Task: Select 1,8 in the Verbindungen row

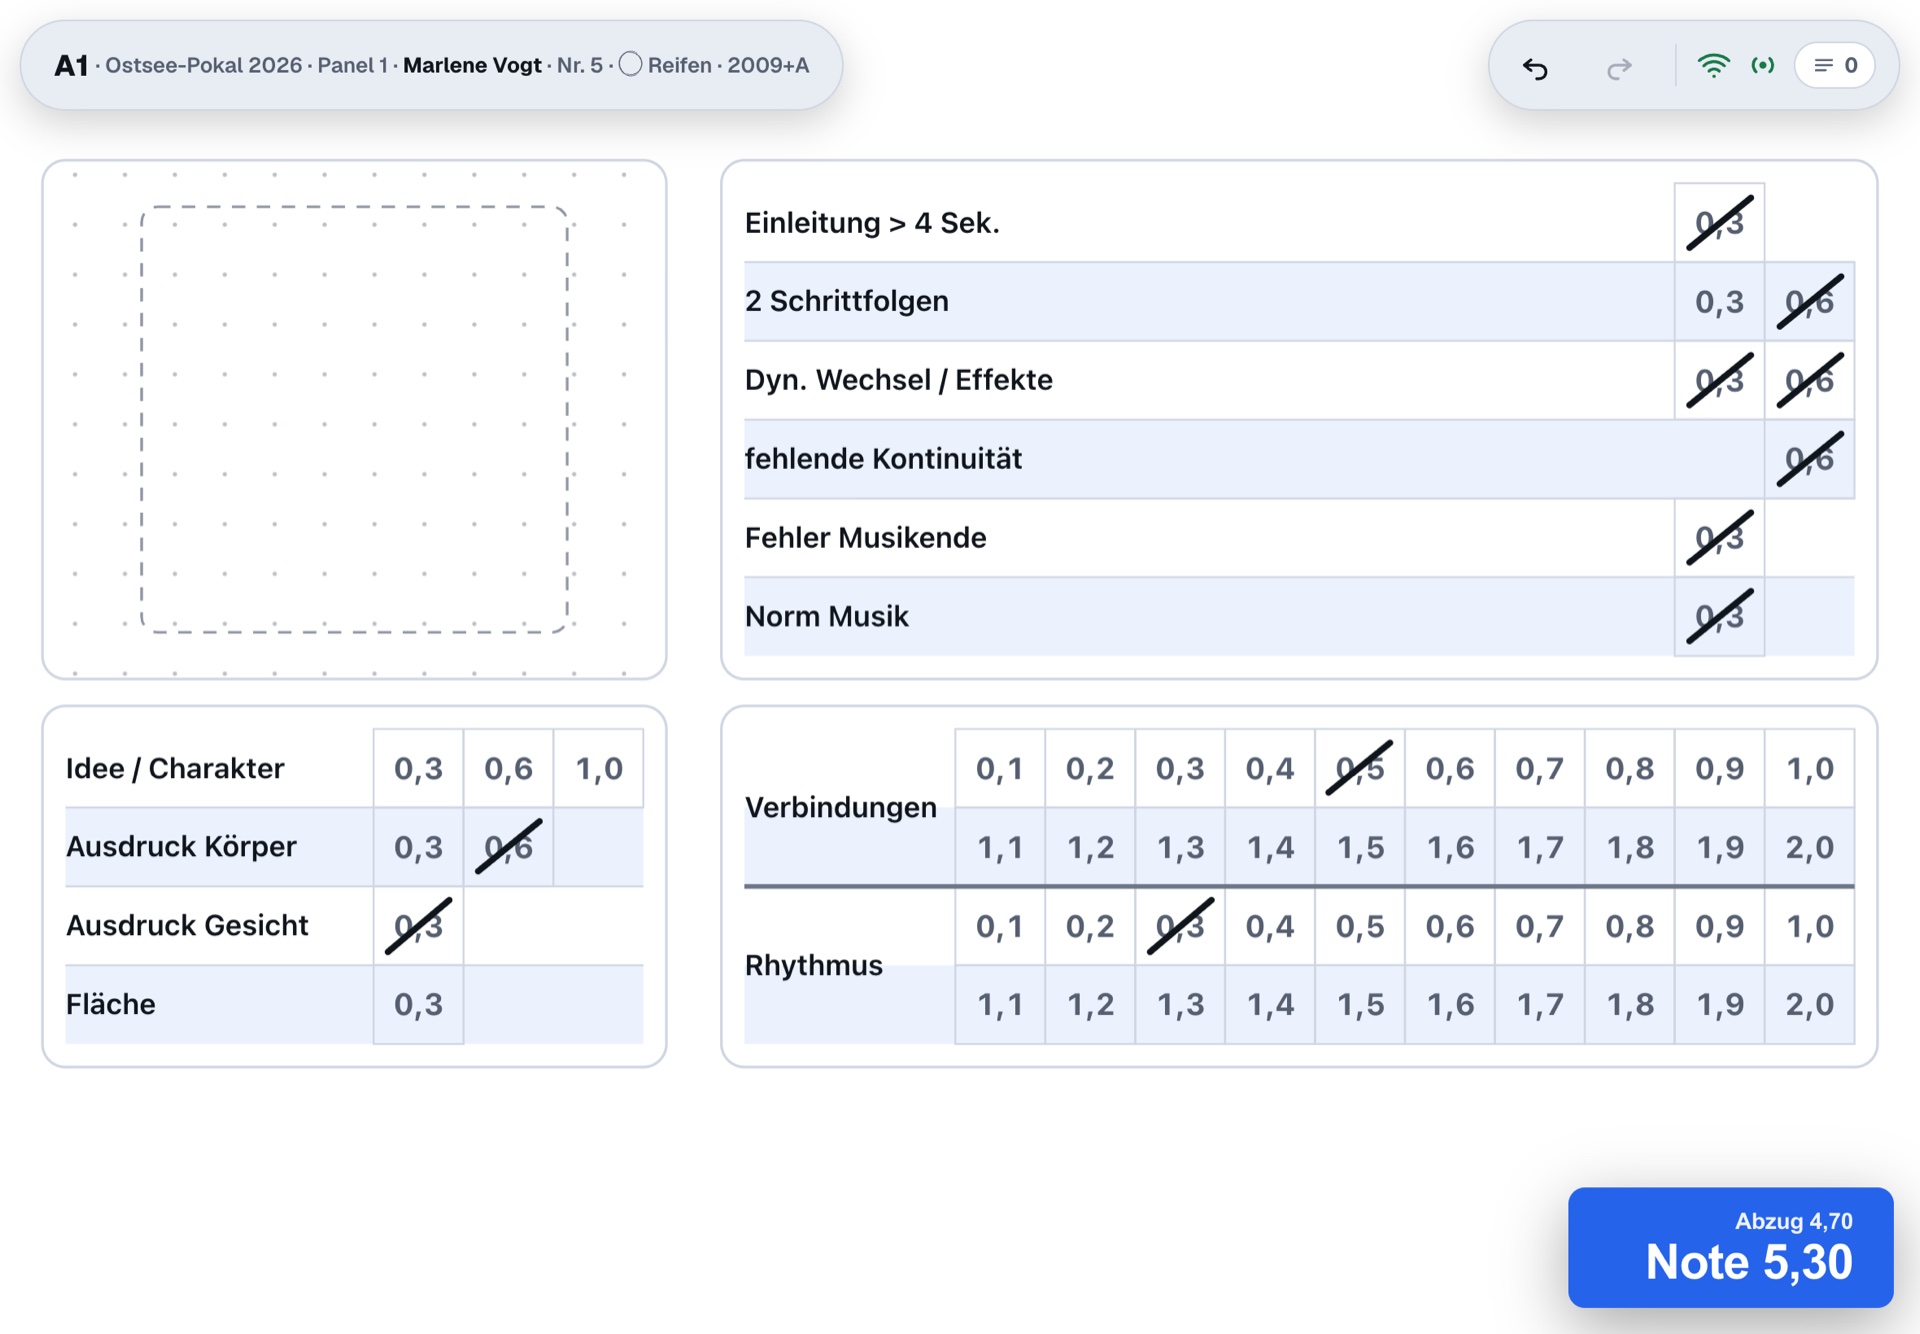Action: (x=1630, y=847)
